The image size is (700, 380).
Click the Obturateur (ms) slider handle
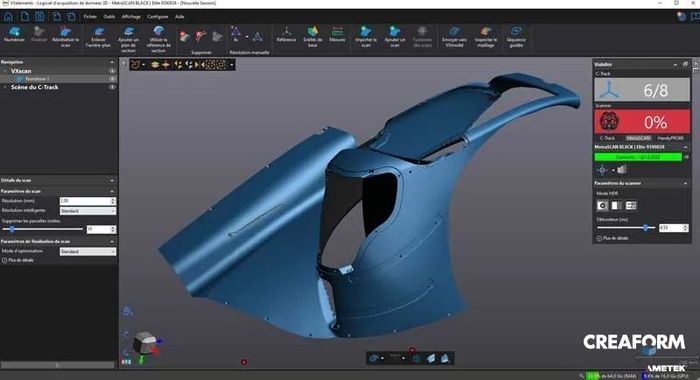646,228
